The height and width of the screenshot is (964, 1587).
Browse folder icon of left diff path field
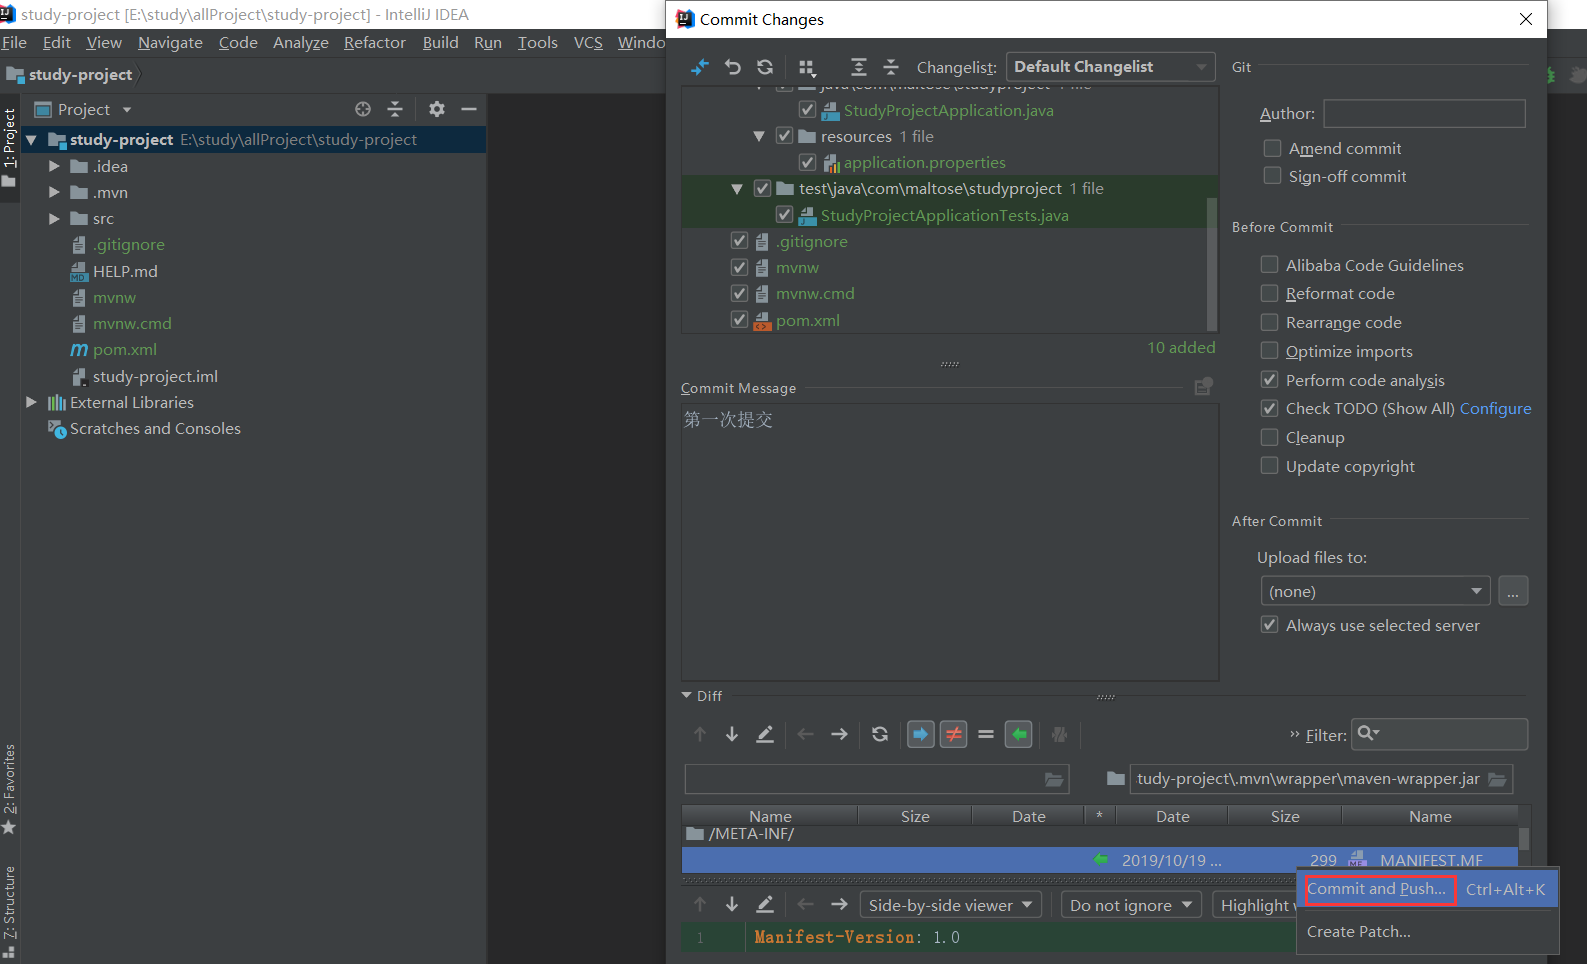tap(1054, 779)
